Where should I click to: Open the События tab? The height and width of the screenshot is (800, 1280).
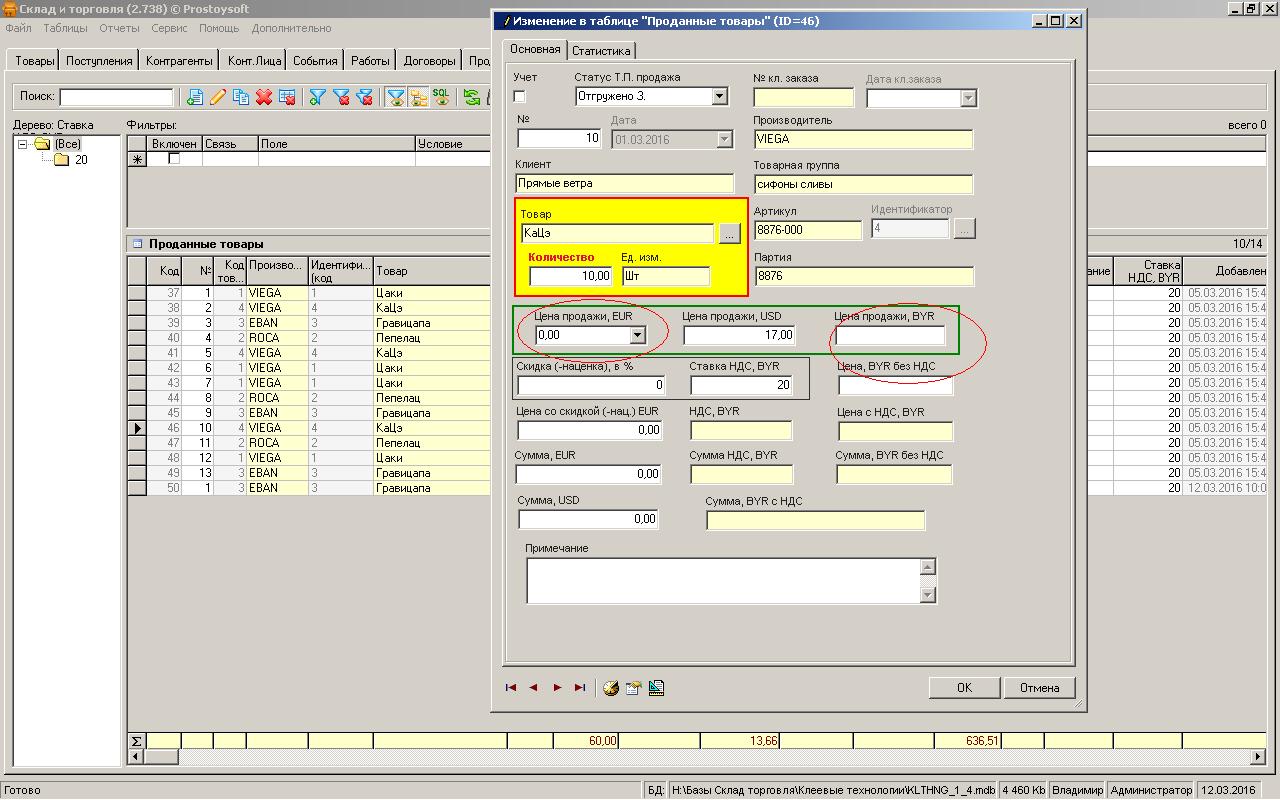pos(315,61)
